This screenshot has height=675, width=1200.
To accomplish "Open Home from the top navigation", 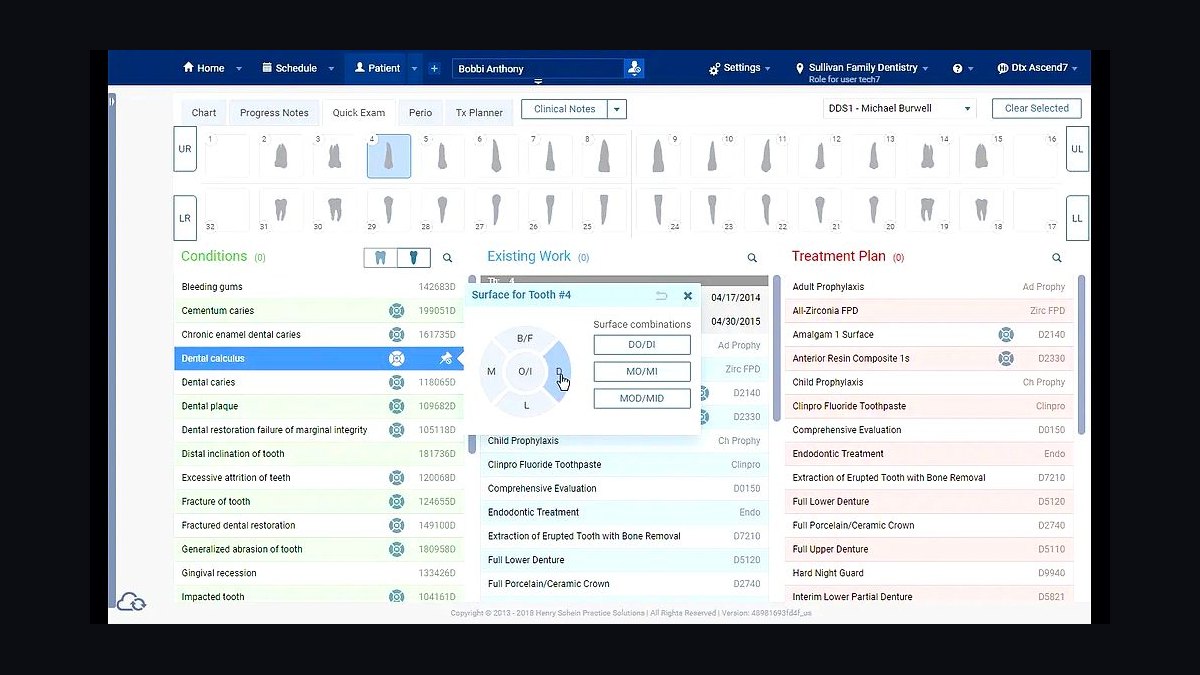I will (x=204, y=68).
